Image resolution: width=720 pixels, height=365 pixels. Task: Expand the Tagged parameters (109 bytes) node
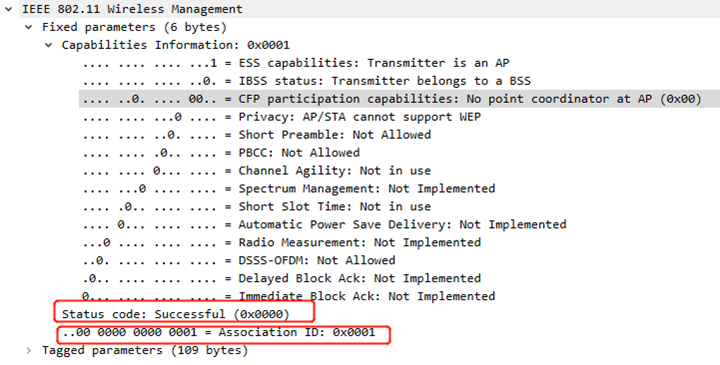(x=28, y=350)
